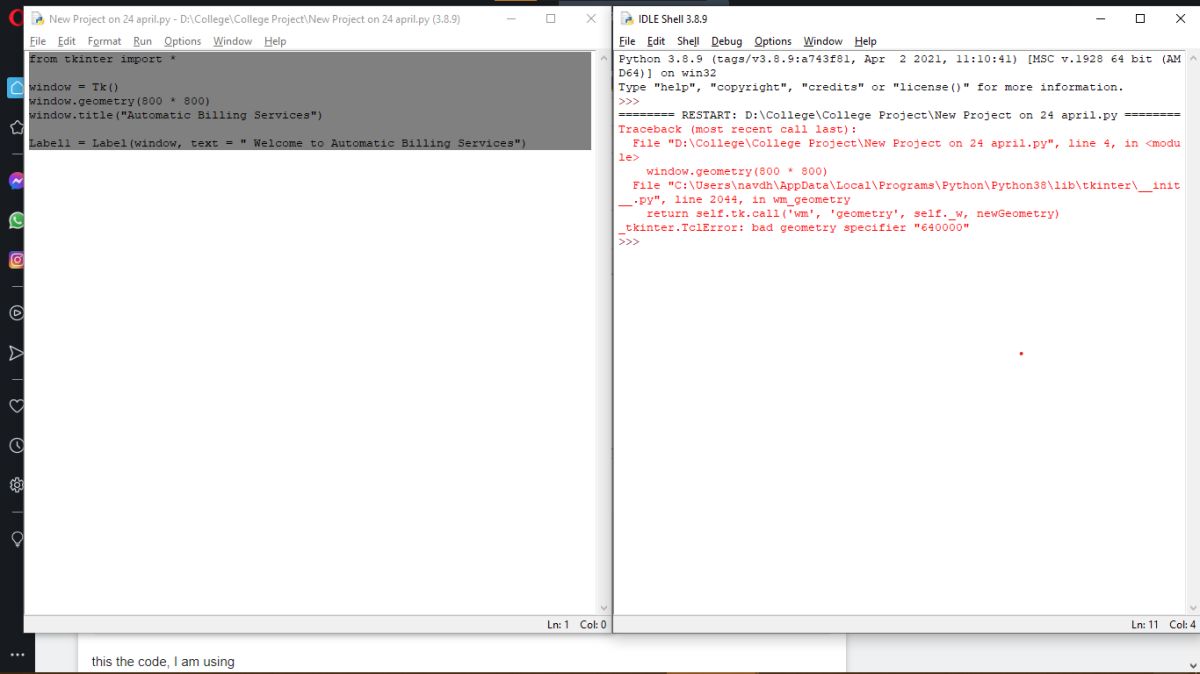The width and height of the screenshot is (1200, 674).
Task: Open the editor window Window menu
Action: (x=233, y=41)
